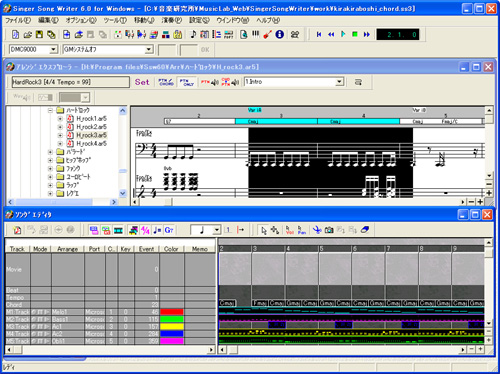This screenshot has width=500, height=374.
Task: Collapse the Hard Rock folder in tree
Action: click(x=50, y=110)
